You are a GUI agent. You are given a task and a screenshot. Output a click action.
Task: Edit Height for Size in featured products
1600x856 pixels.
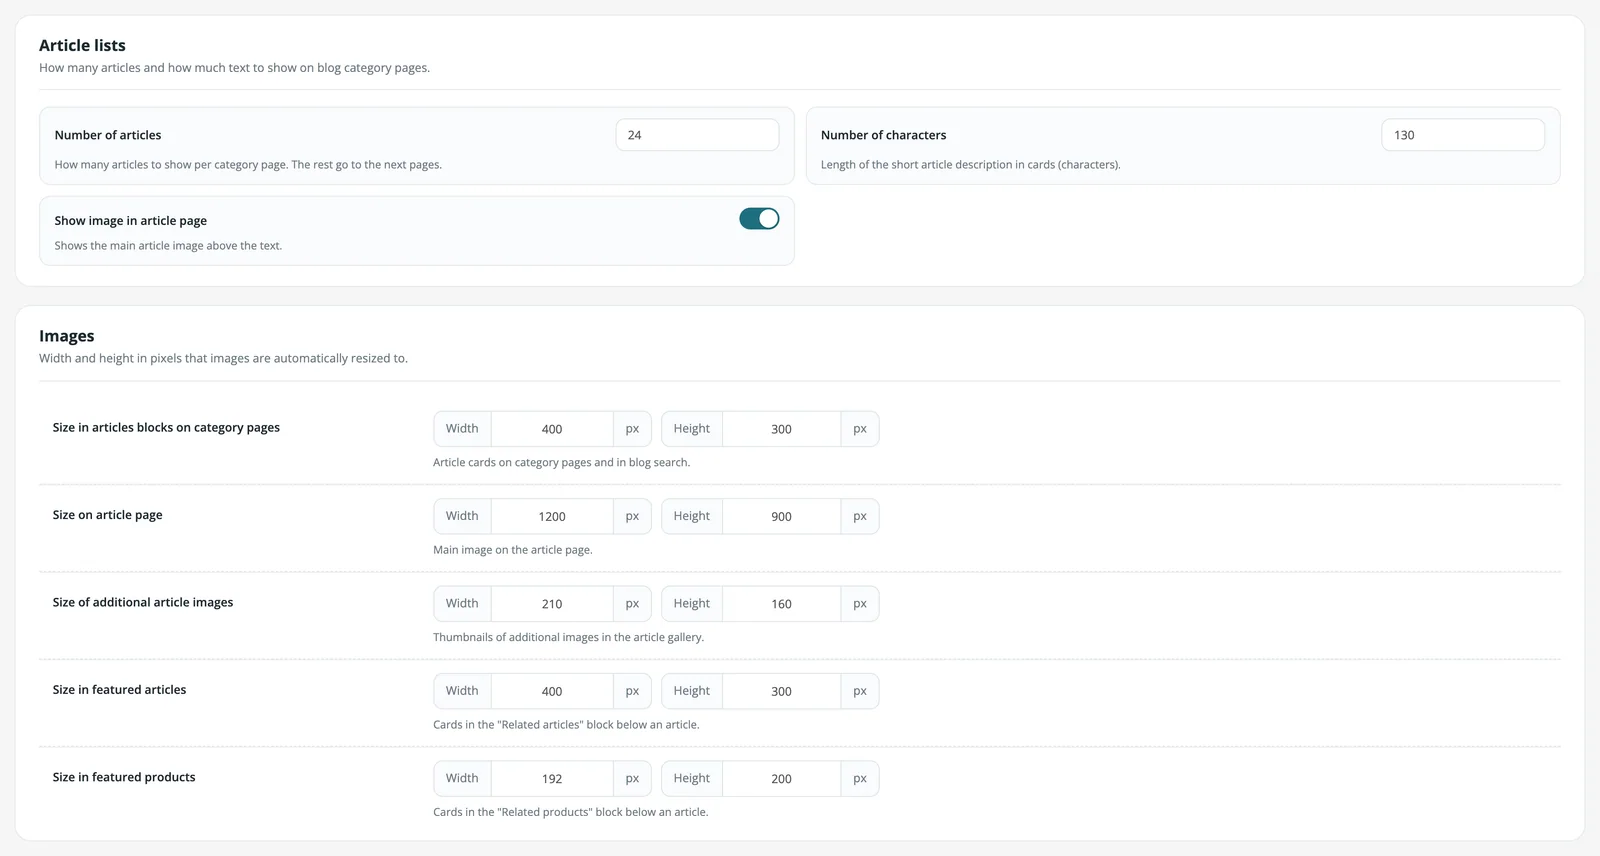point(781,778)
